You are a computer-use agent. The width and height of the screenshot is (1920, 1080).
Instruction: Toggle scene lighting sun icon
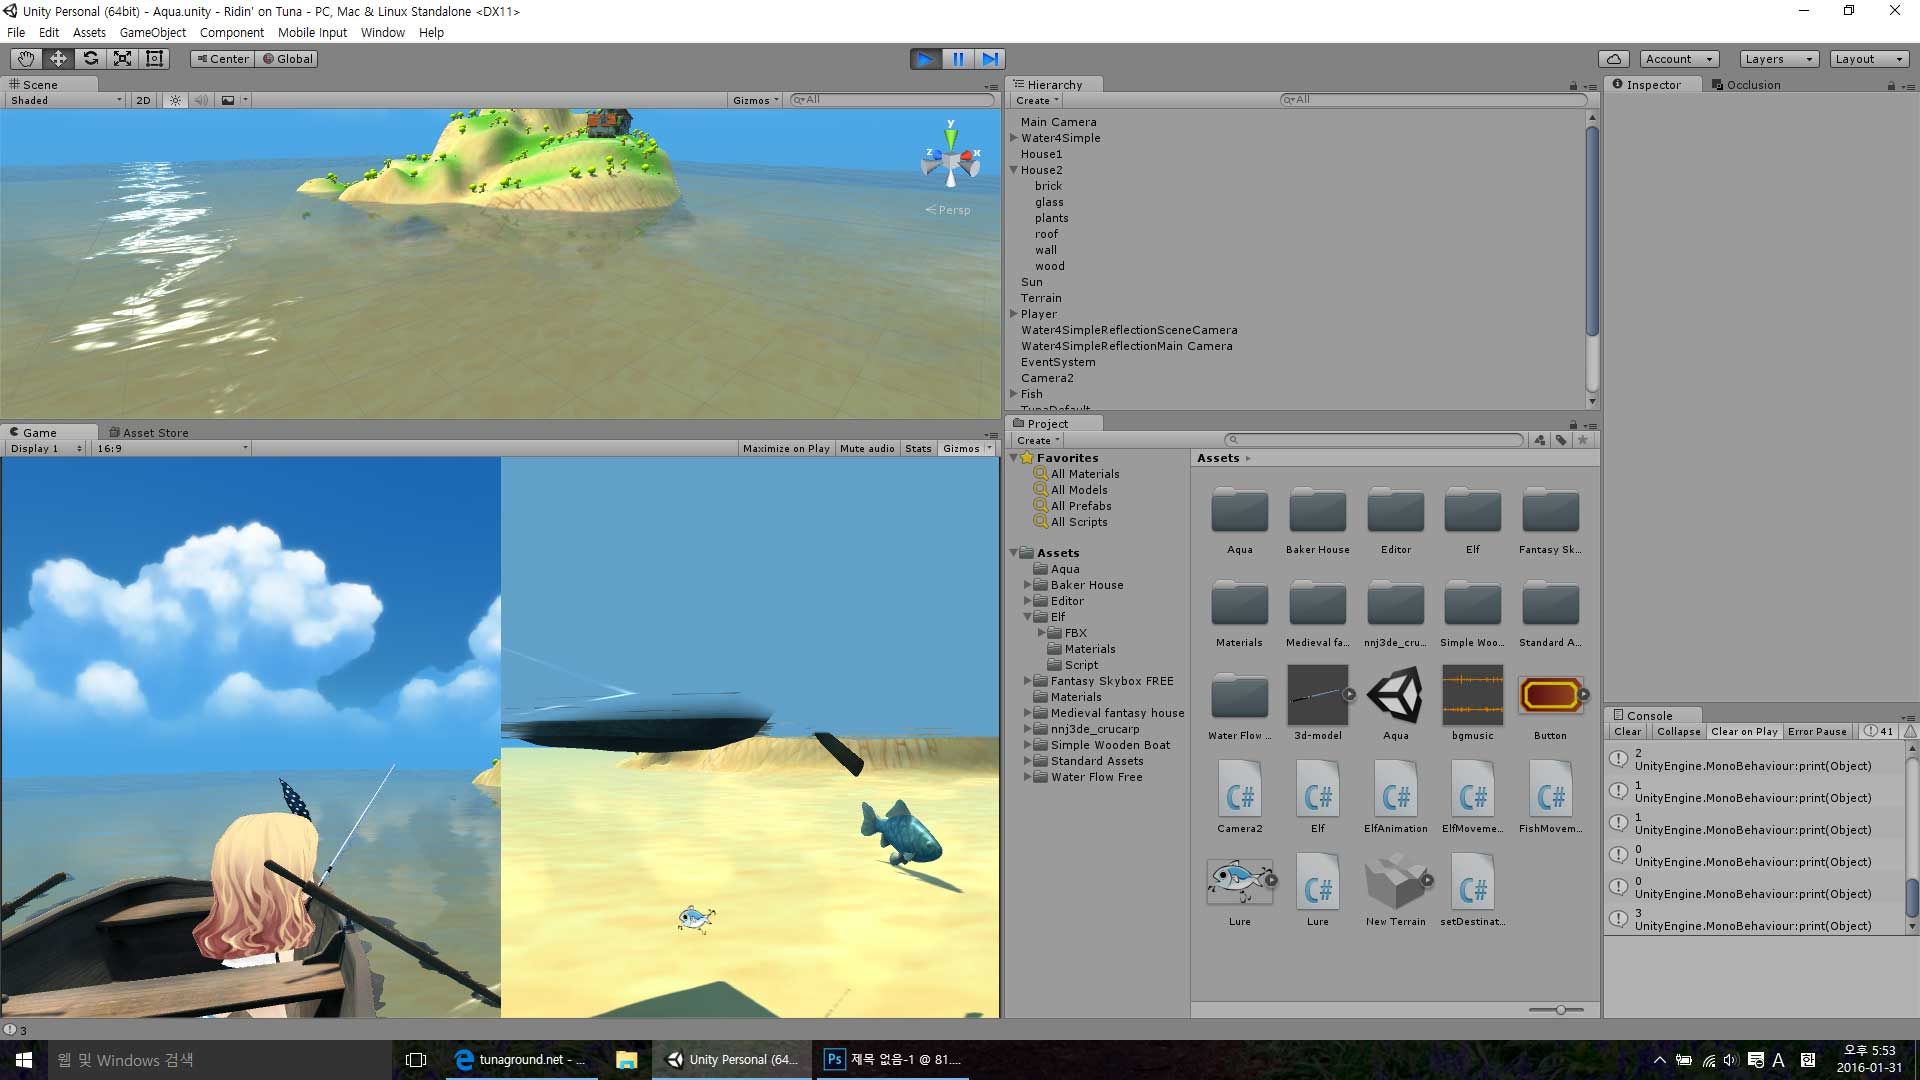click(x=176, y=100)
